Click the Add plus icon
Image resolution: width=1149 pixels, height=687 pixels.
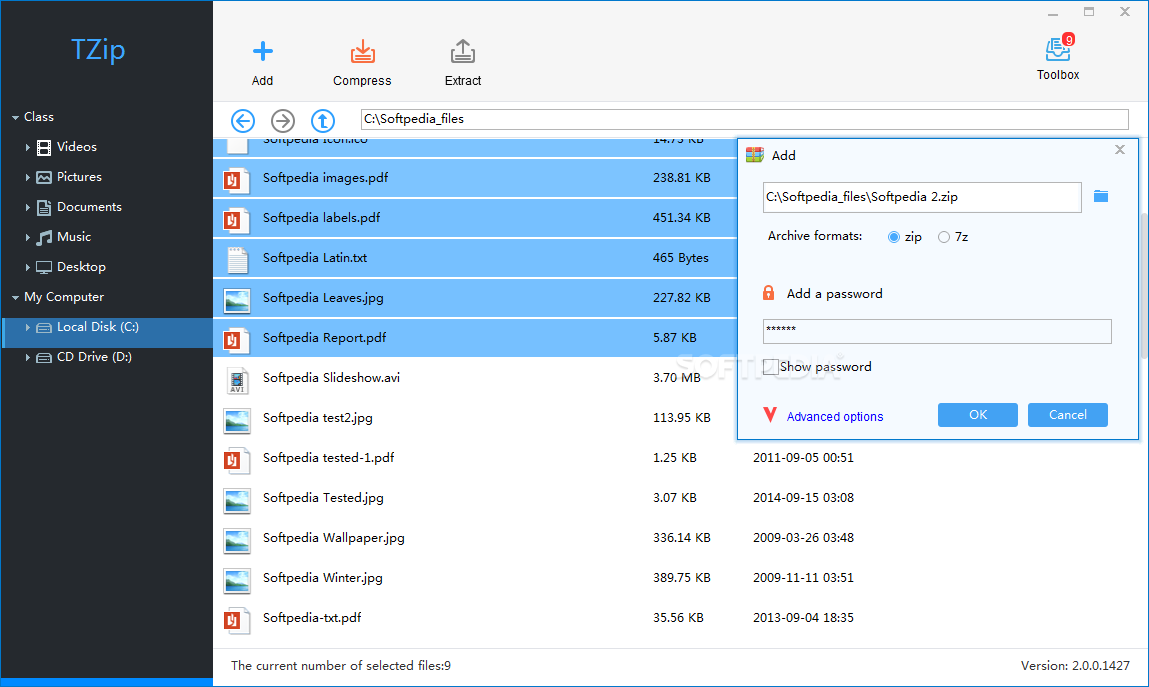click(262, 51)
